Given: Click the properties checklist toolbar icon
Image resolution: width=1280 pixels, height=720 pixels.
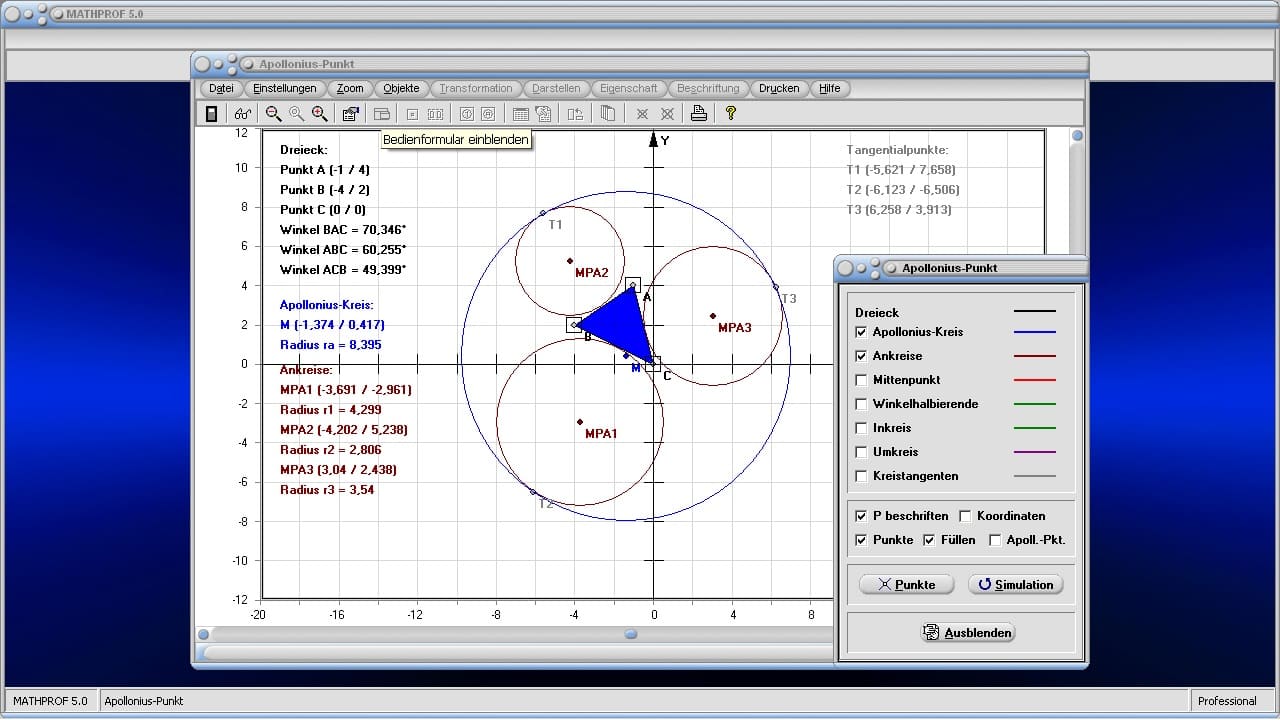Looking at the screenshot, I should coord(350,114).
